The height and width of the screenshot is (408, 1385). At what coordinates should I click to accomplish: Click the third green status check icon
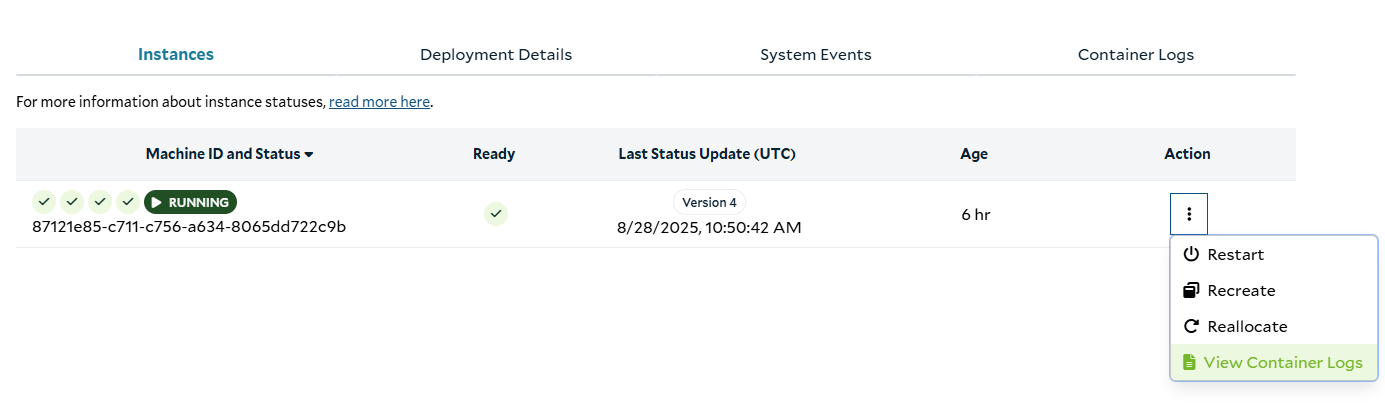[100, 202]
